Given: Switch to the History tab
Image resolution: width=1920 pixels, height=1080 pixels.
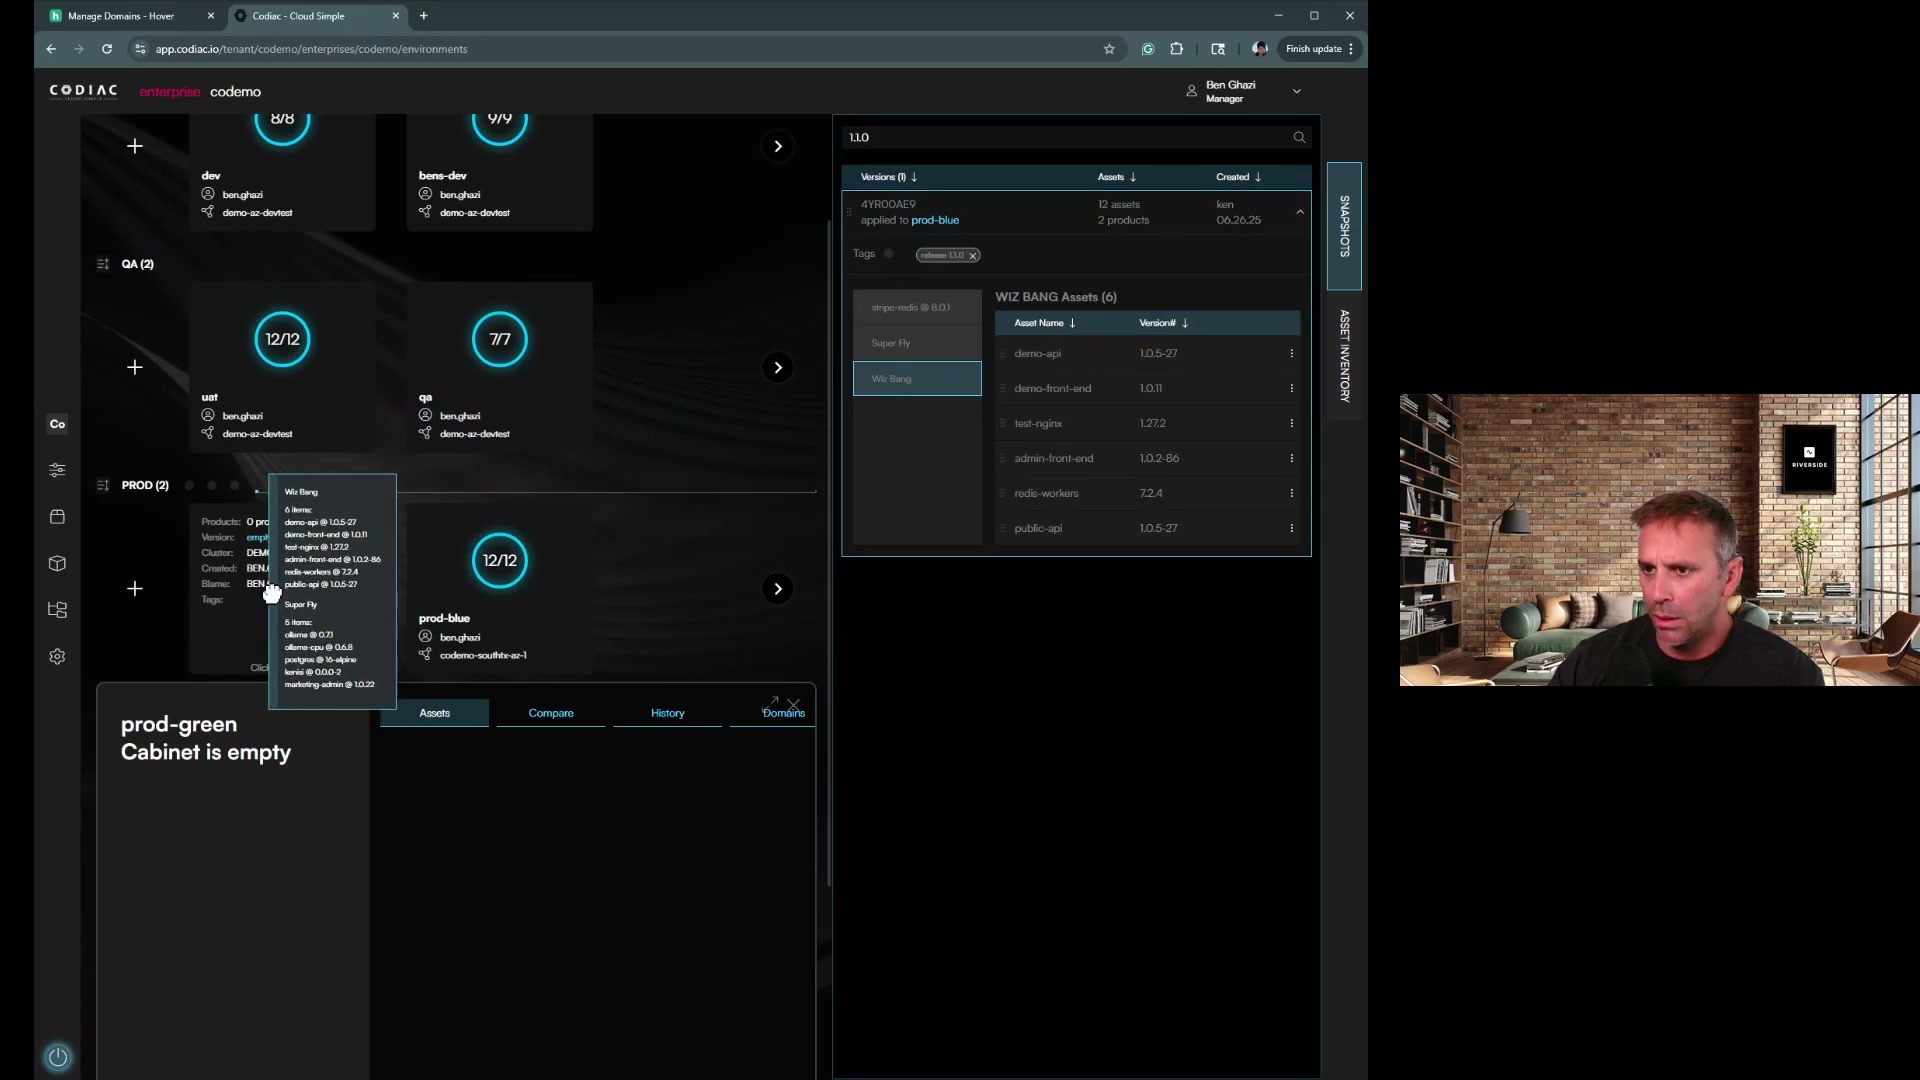Looking at the screenshot, I should tap(667, 713).
